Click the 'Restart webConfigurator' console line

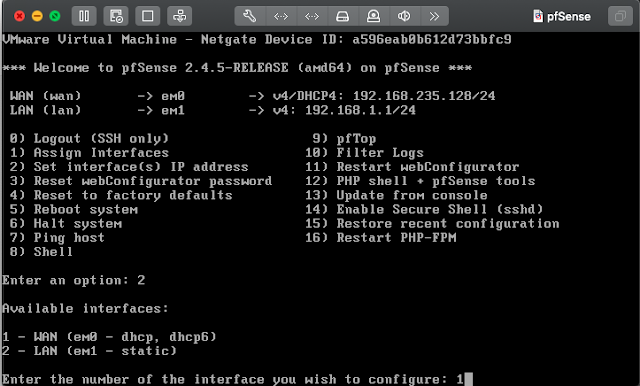pos(412,167)
